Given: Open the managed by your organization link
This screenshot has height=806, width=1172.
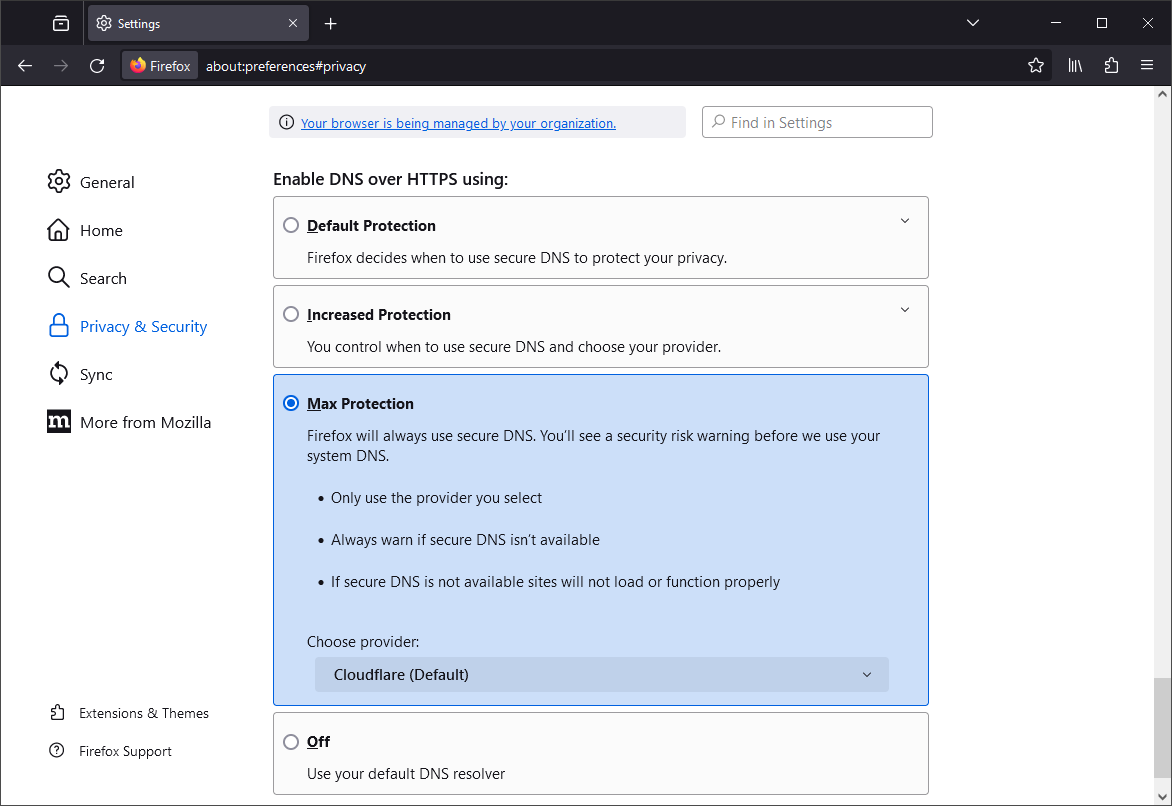Looking at the screenshot, I should pos(458,123).
